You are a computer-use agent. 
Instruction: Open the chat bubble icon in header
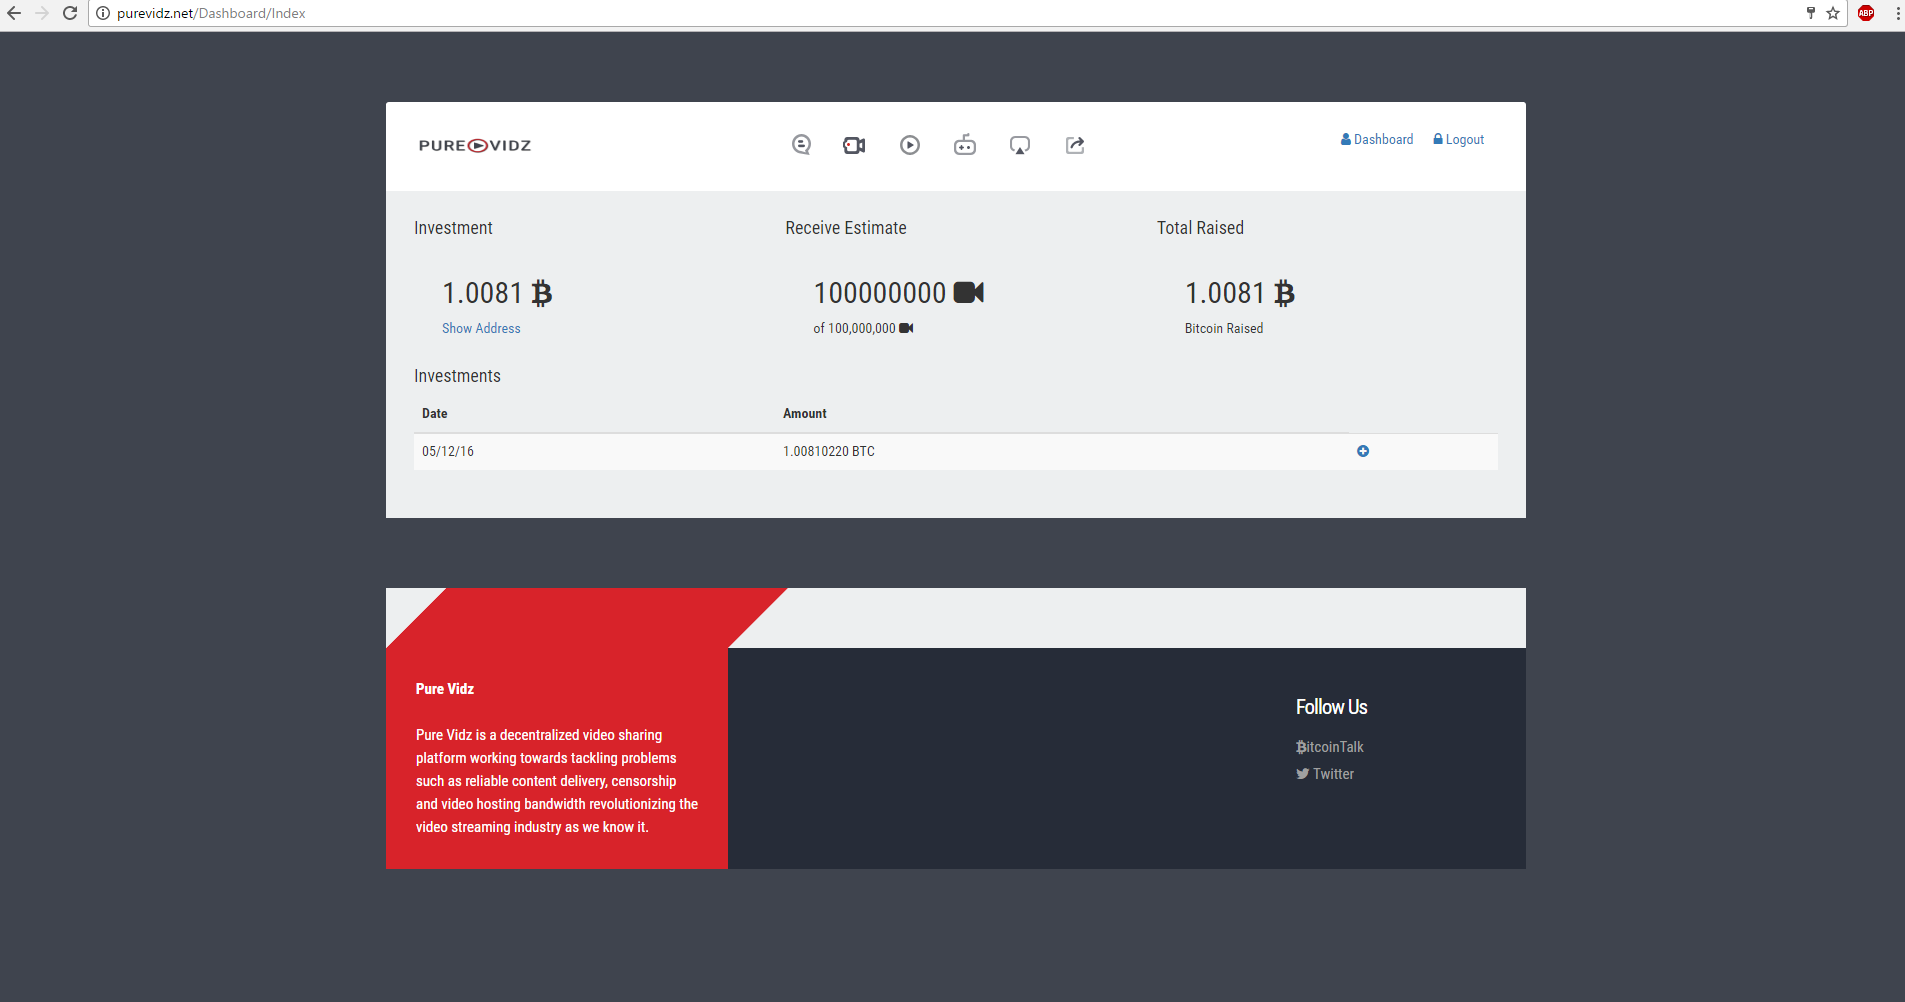801,145
